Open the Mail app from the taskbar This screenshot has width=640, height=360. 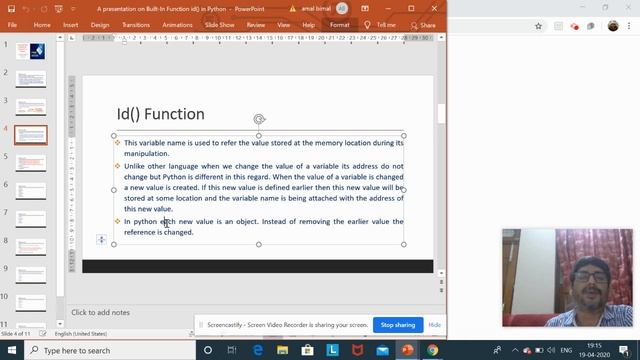(382, 350)
